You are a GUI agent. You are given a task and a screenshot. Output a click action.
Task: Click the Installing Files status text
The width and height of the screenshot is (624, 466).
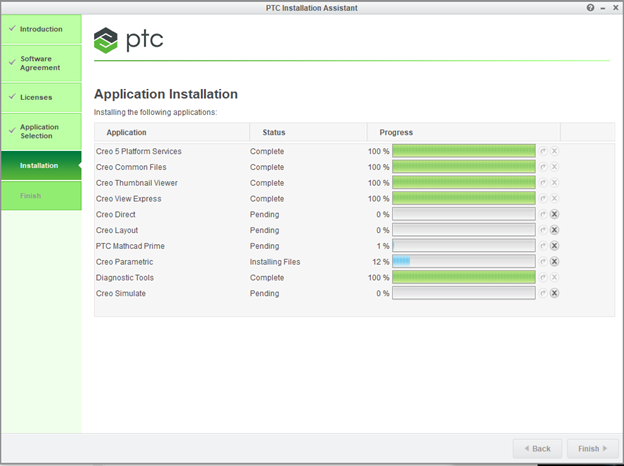tap(275, 262)
